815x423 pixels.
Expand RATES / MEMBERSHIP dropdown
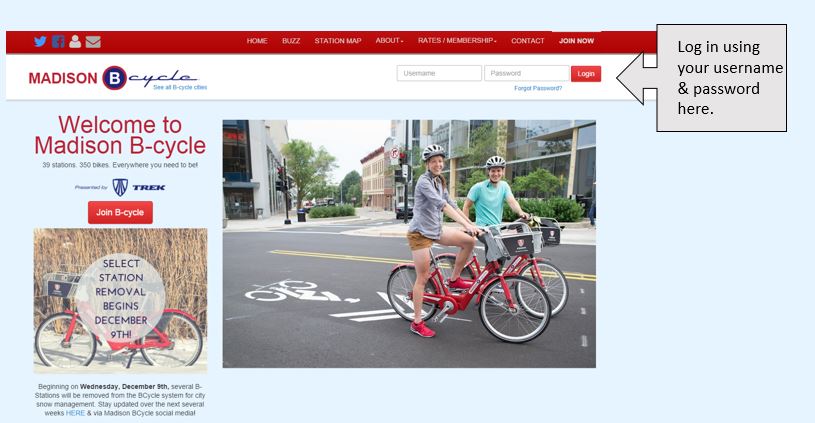457,41
